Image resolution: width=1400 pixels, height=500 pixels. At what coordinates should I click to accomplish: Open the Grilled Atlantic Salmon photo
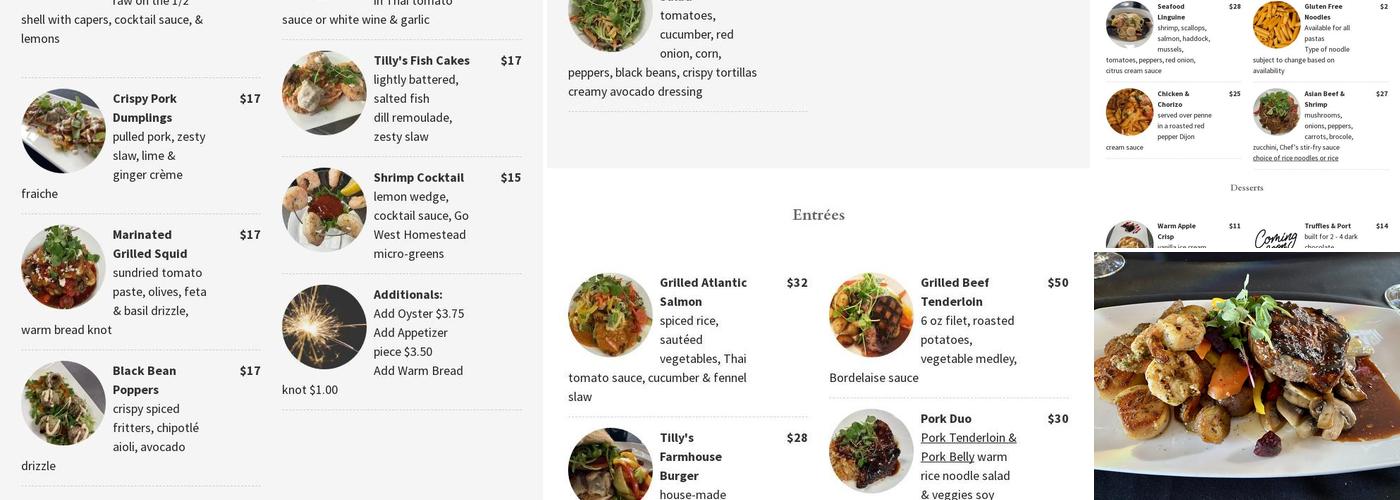pos(610,315)
